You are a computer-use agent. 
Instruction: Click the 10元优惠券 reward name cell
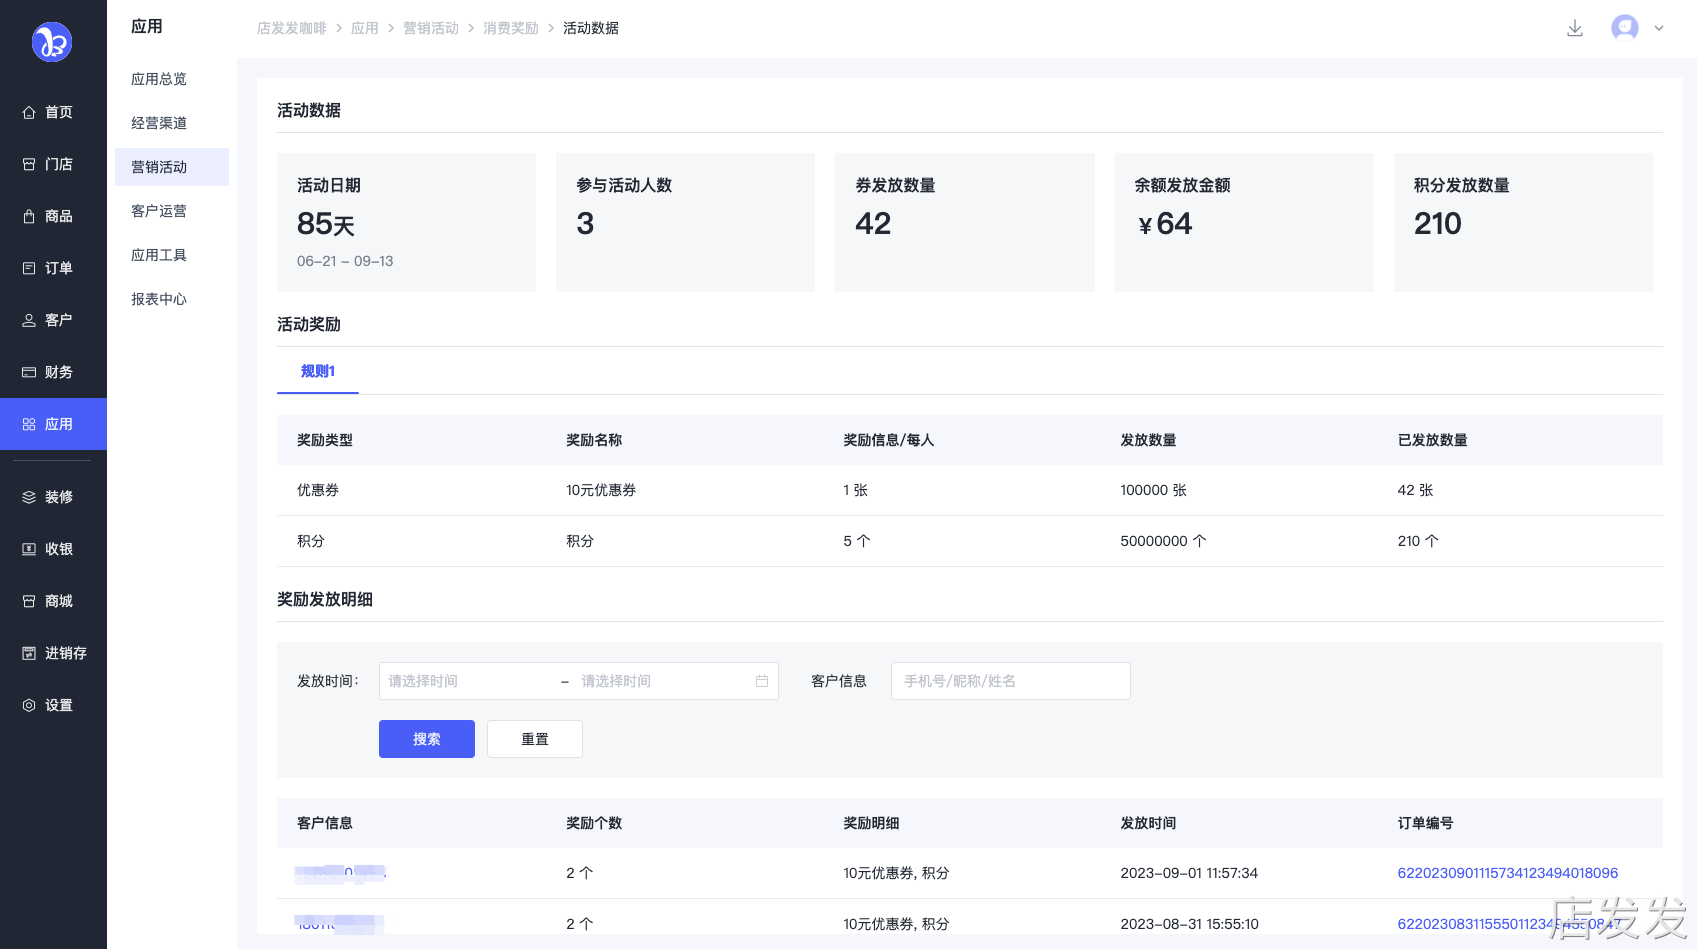601,490
